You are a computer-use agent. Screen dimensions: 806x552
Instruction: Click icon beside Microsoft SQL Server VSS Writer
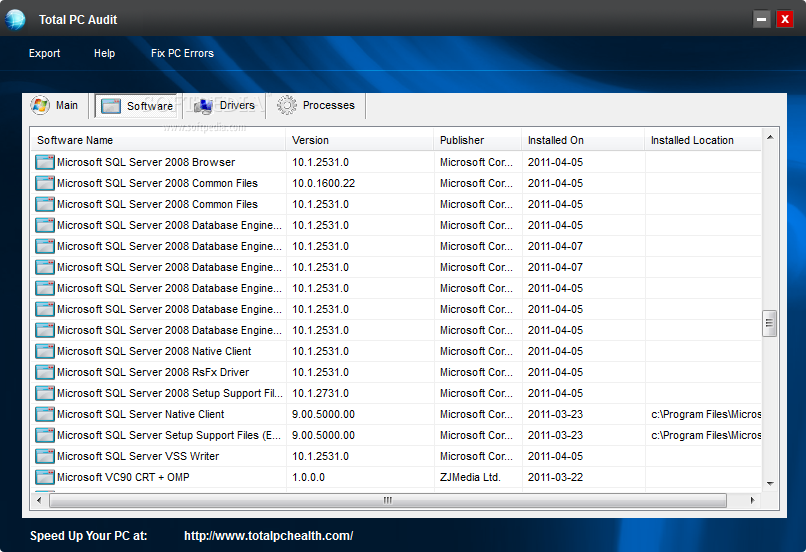pos(45,456)
